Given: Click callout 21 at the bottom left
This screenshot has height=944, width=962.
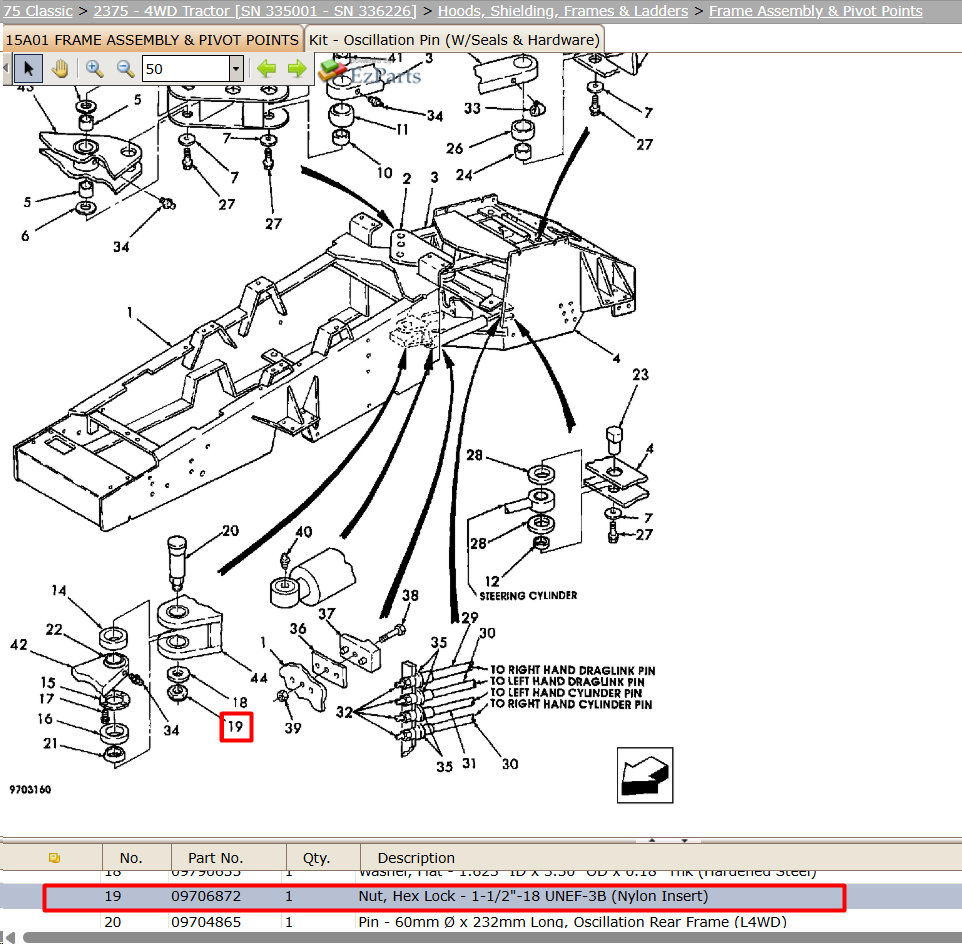Looking at the screenshot, I should pyautogui.click(x=50, y=743).
